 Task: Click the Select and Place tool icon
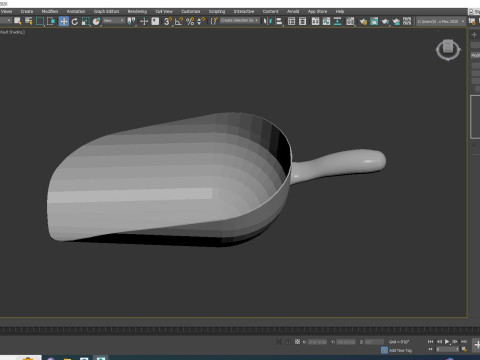(x=96, y=21)
